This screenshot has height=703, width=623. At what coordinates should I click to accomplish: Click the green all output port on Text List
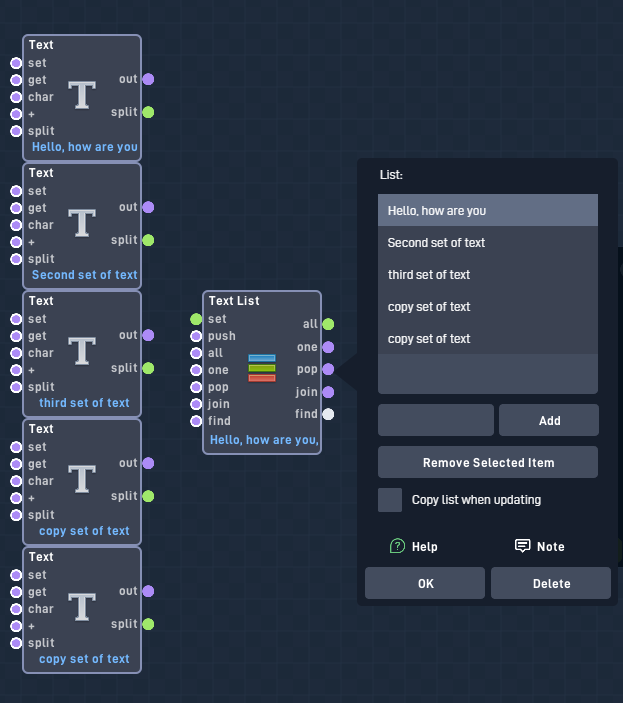pos(328,324)
